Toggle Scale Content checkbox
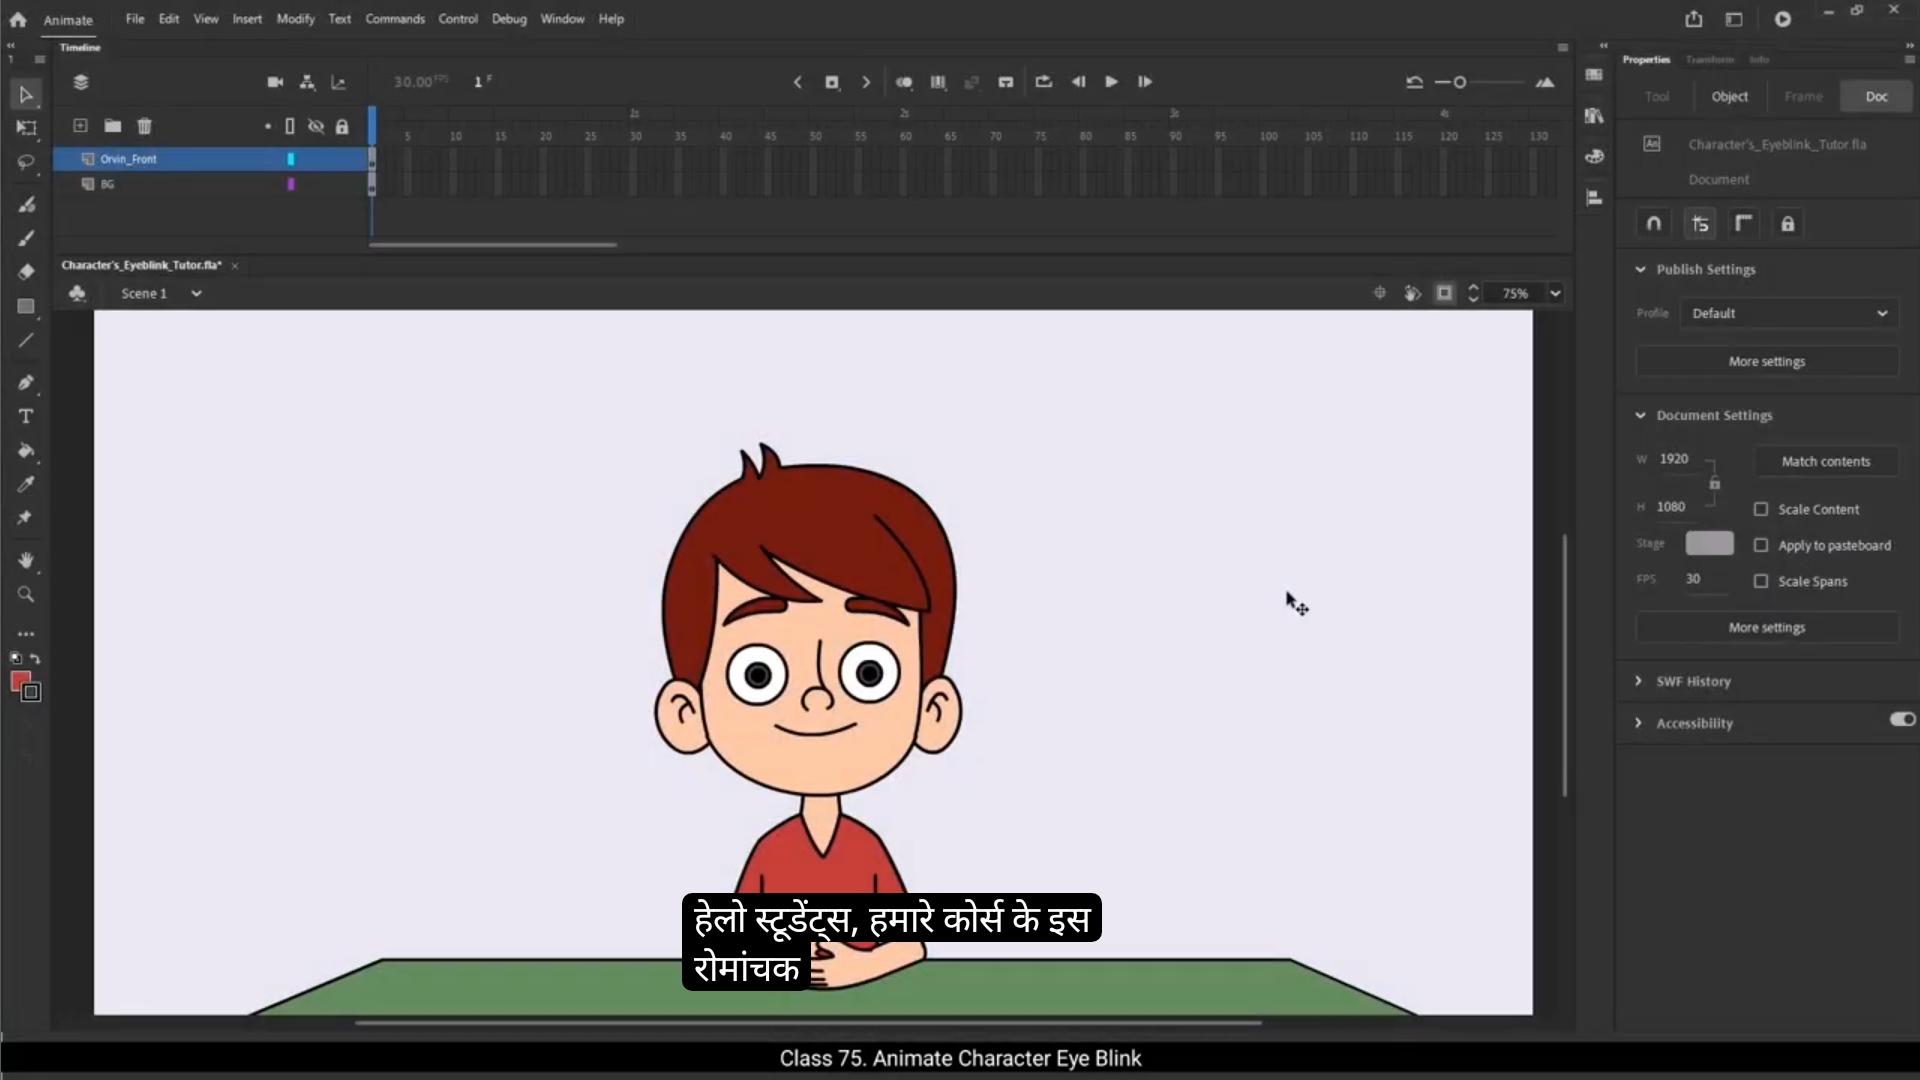 pos(1761,509)
